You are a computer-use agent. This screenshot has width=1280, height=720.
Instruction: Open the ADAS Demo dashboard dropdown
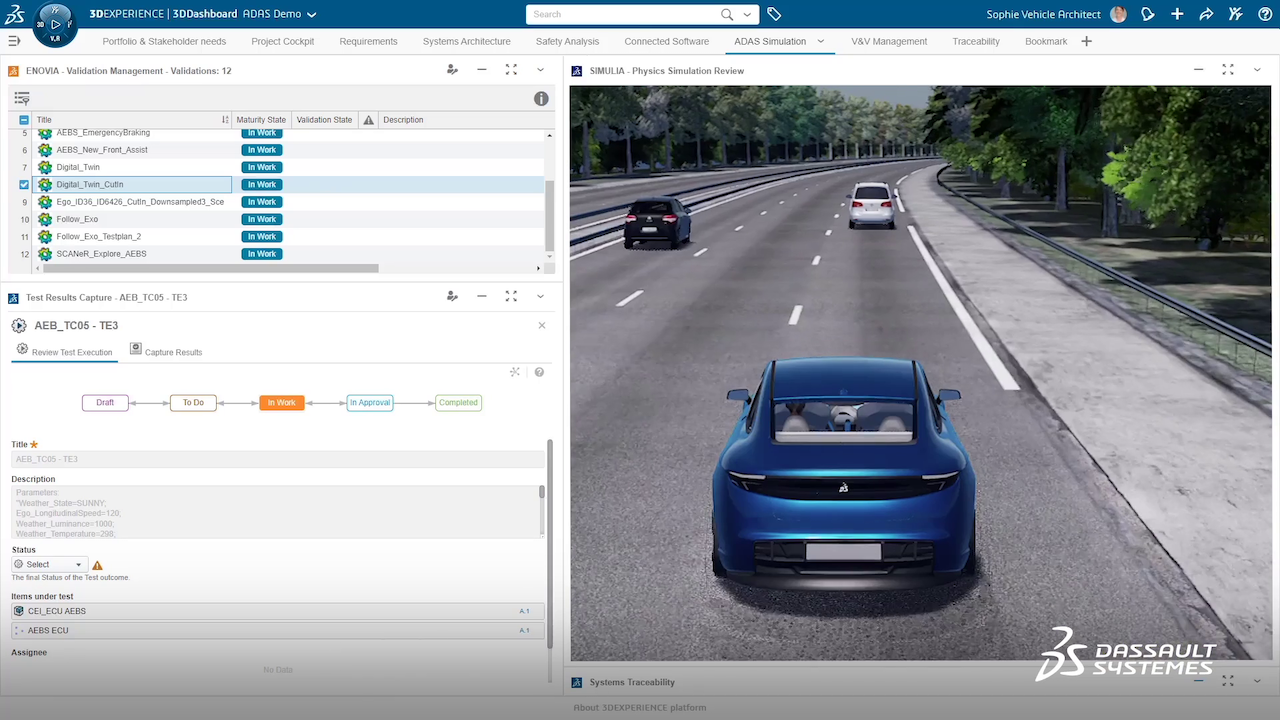click(311, 15)
